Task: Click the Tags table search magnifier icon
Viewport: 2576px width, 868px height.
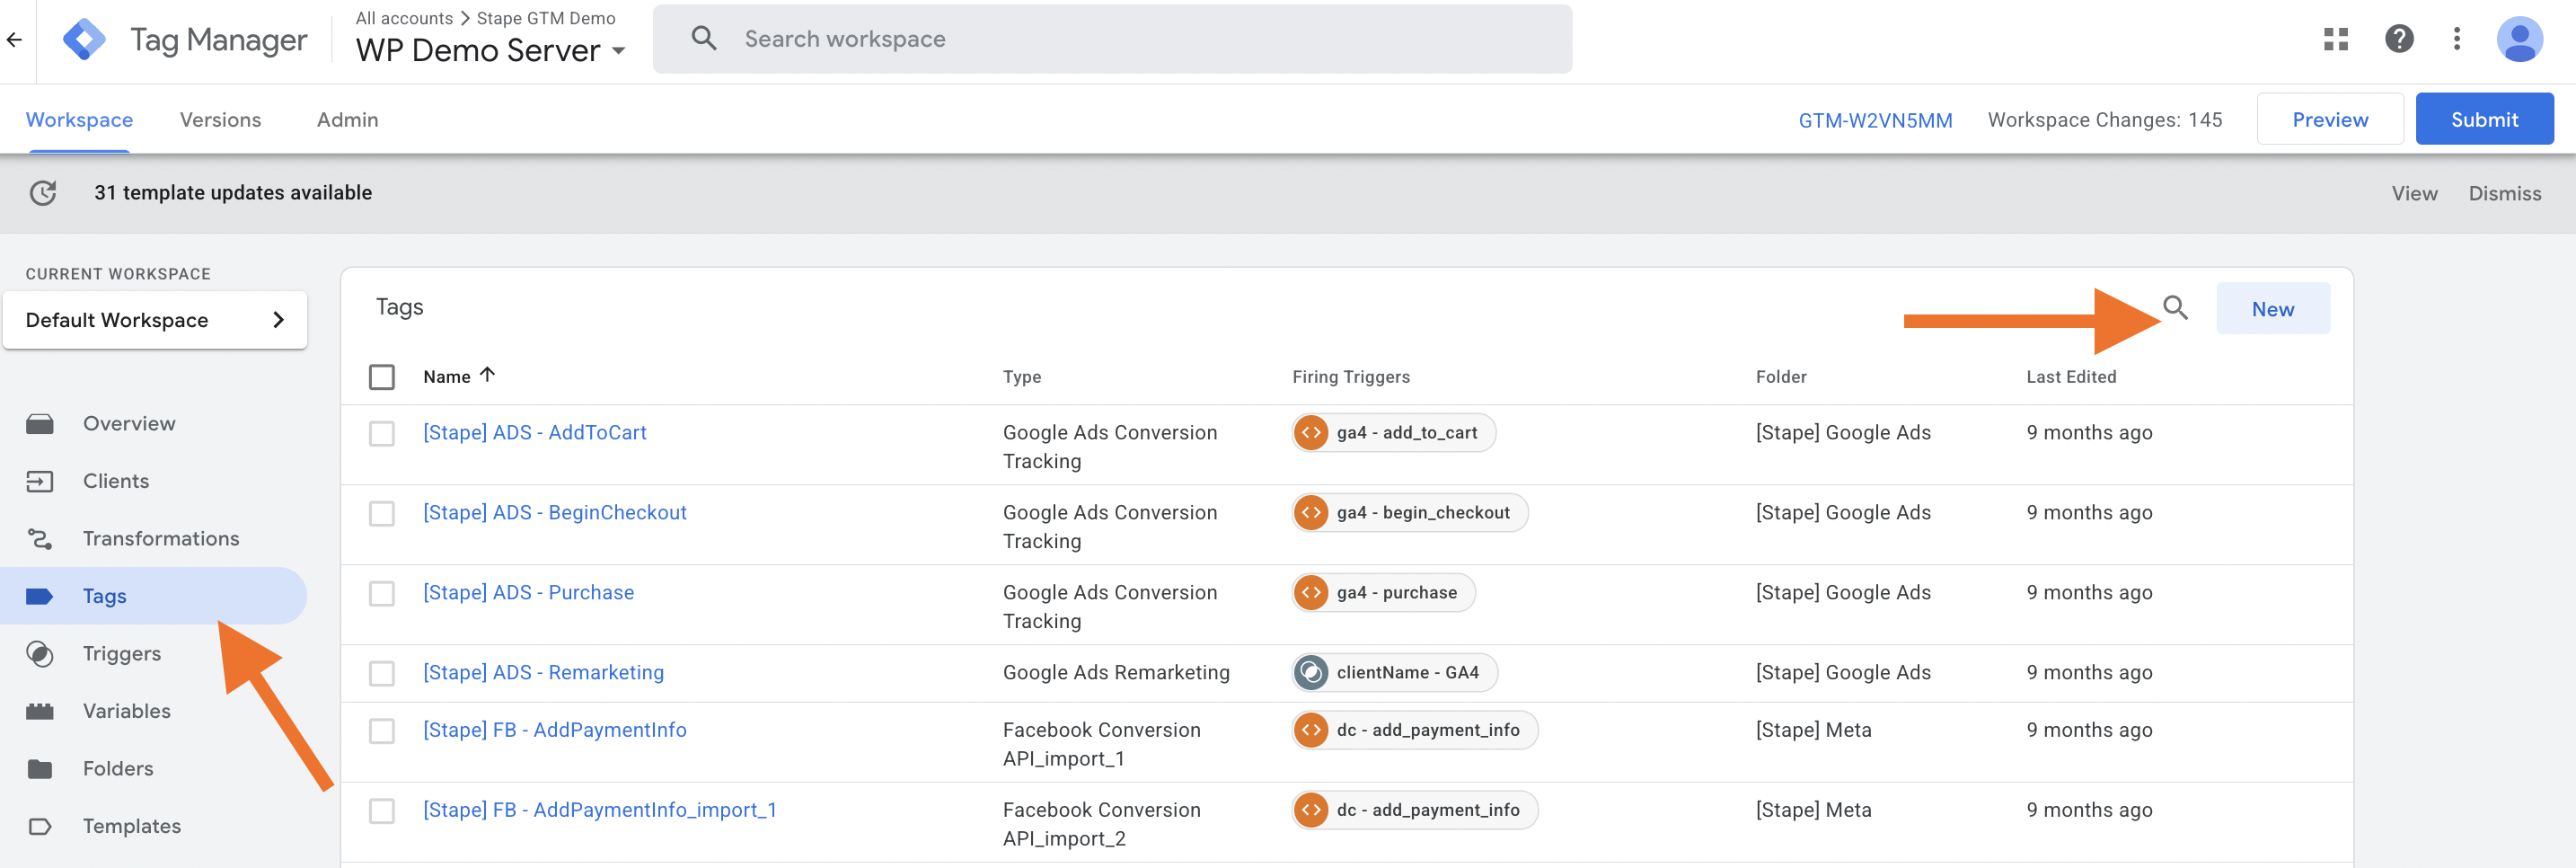Action: click(x=2174, y=308)
